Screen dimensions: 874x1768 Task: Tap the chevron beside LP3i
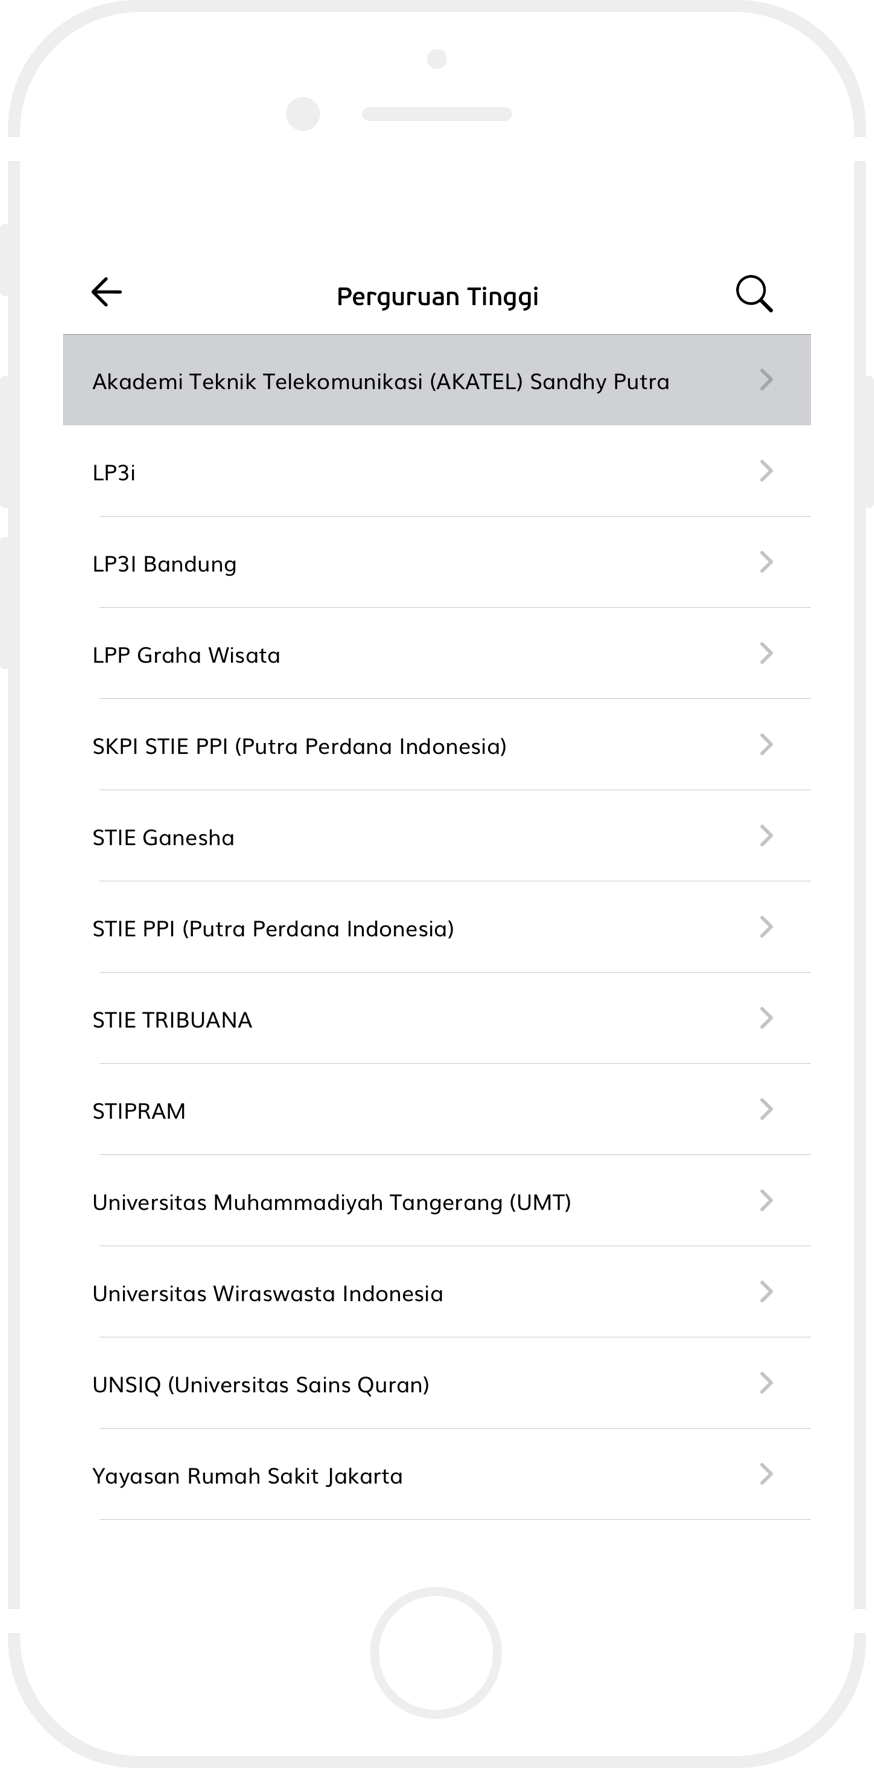pyautogui.click(x=766, y=471)
